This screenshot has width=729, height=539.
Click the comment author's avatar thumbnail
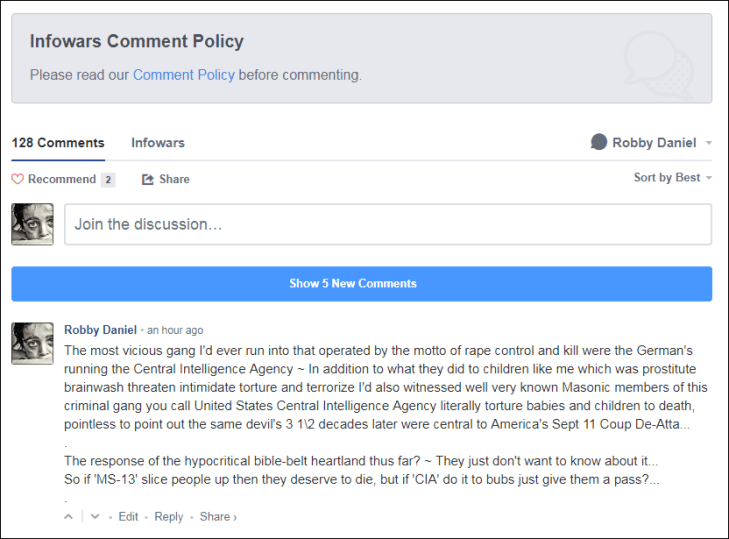[x=32, y=343]
